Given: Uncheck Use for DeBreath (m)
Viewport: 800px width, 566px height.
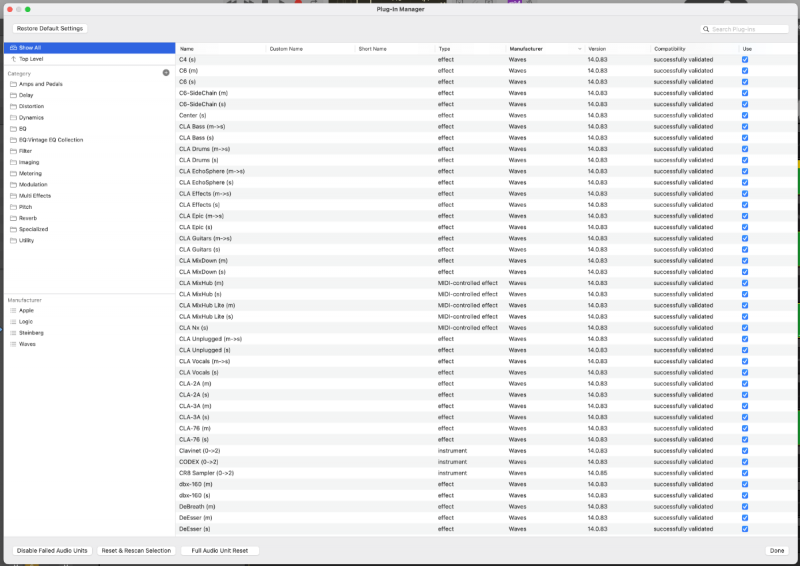Looking at the screenshot, I should click(745, 507).
